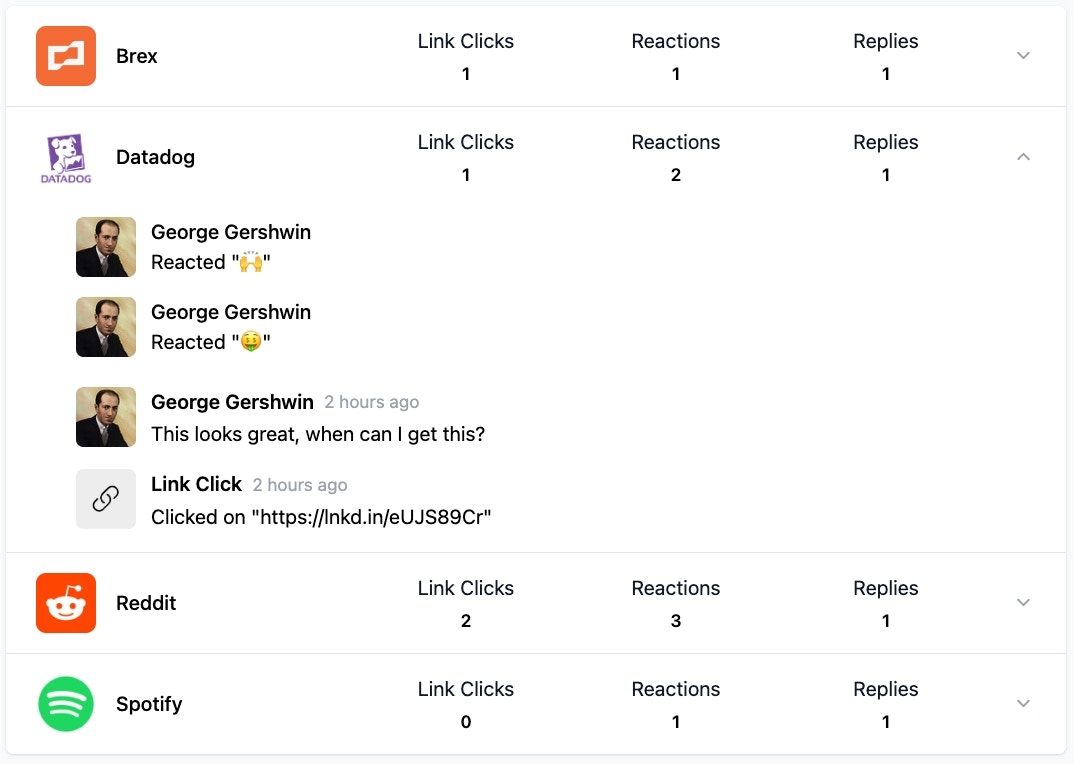Click the Brex company logo icon
Viewport: 1074px width, 764px height.
click(x=66, y=56)
